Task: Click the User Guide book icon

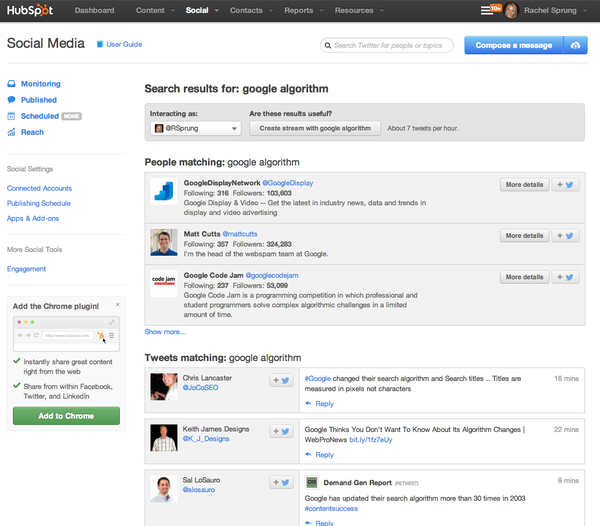Action: (x=100, y=45)
